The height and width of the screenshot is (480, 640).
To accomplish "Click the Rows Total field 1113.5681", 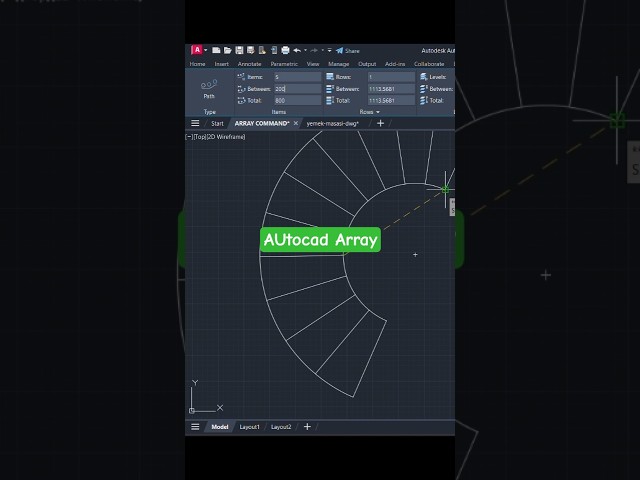I will pyautogui.click(x=391, y=100).
